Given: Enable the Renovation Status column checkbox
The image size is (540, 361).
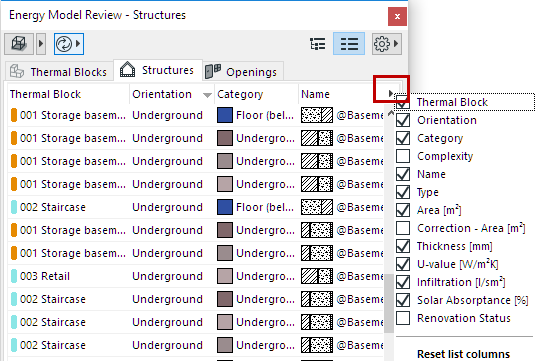Looking at the screenshot, I should pos(403,318).
